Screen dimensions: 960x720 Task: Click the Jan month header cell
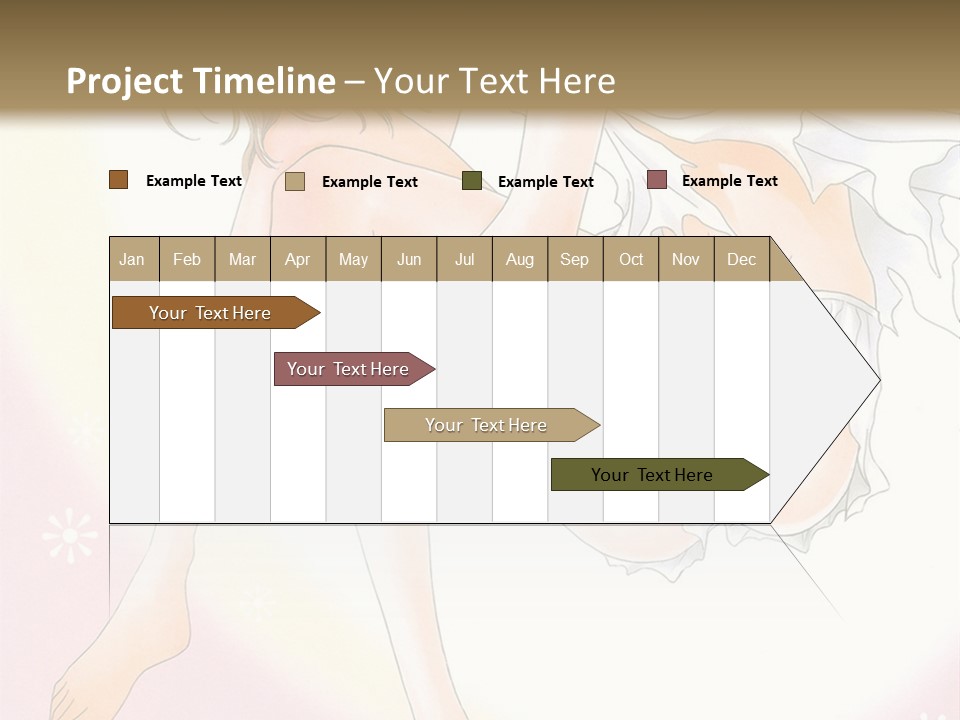tap(133, 260)
